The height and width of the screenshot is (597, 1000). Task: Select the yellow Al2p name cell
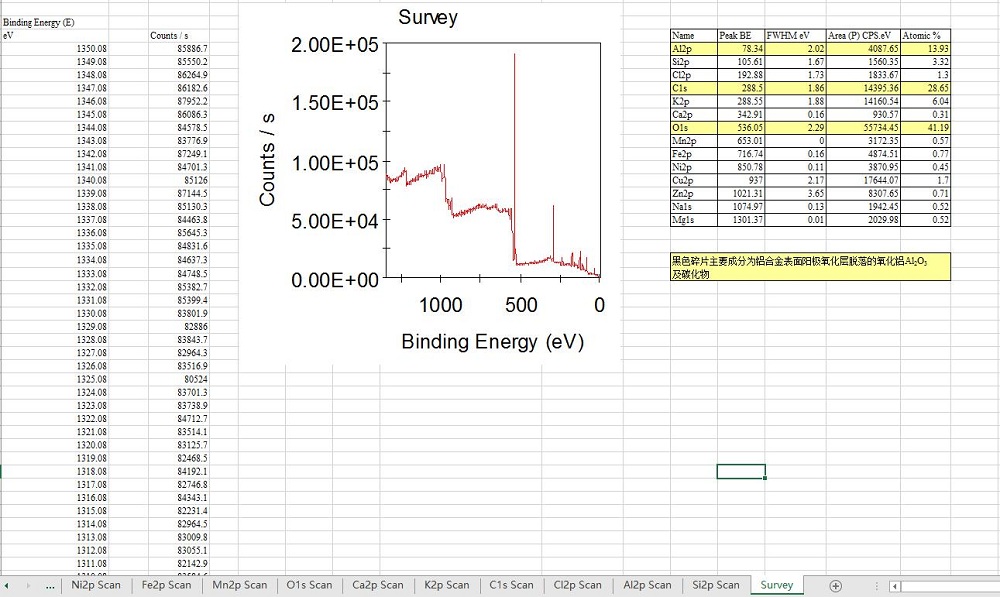pyautogui.click(x=693, y=48)
